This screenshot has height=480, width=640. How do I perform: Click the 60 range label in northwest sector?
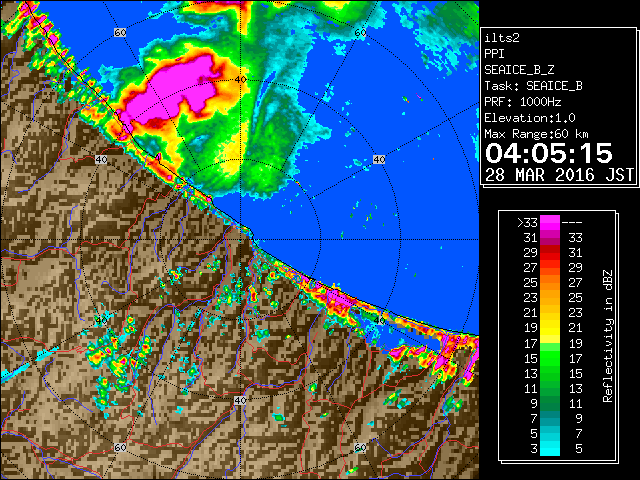tap(120, 33)
